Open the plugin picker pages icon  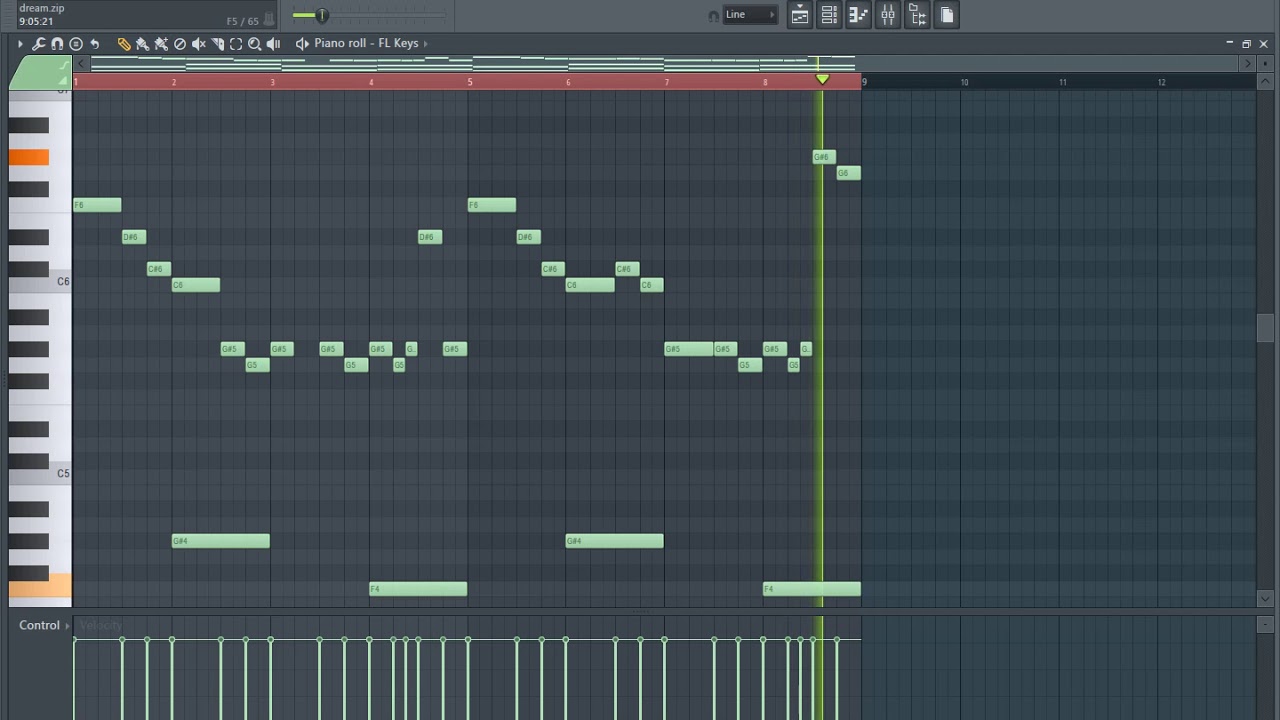pos(947,15)
